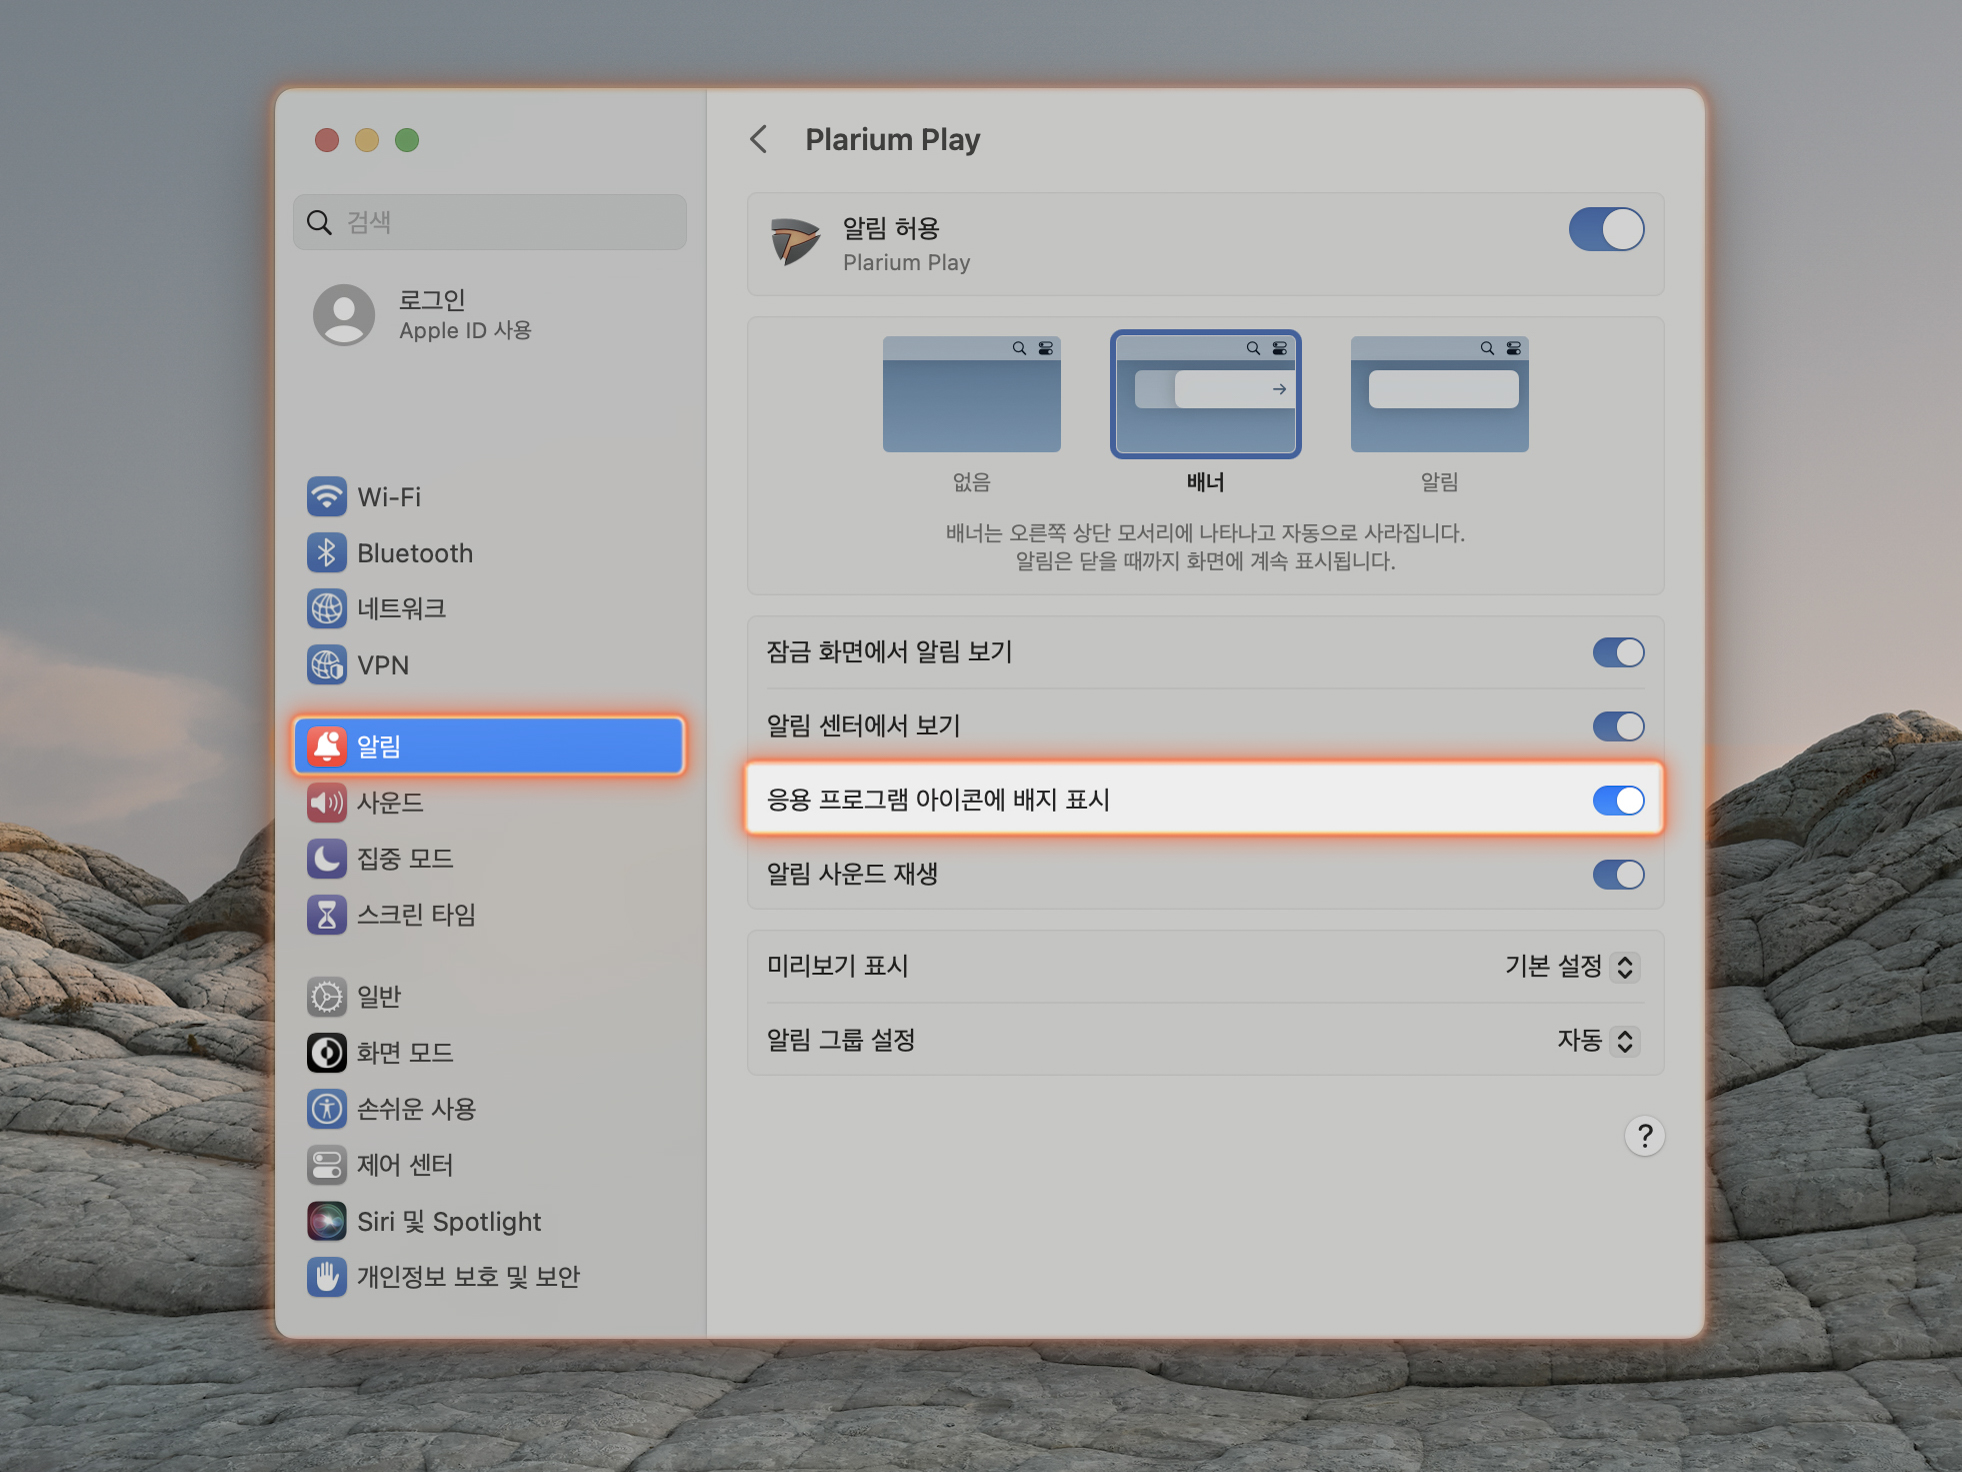Turn off 알림 사운드 재생 toggle
Viewport: 1962px width, 1472px height.
[x=1617, y=875]
